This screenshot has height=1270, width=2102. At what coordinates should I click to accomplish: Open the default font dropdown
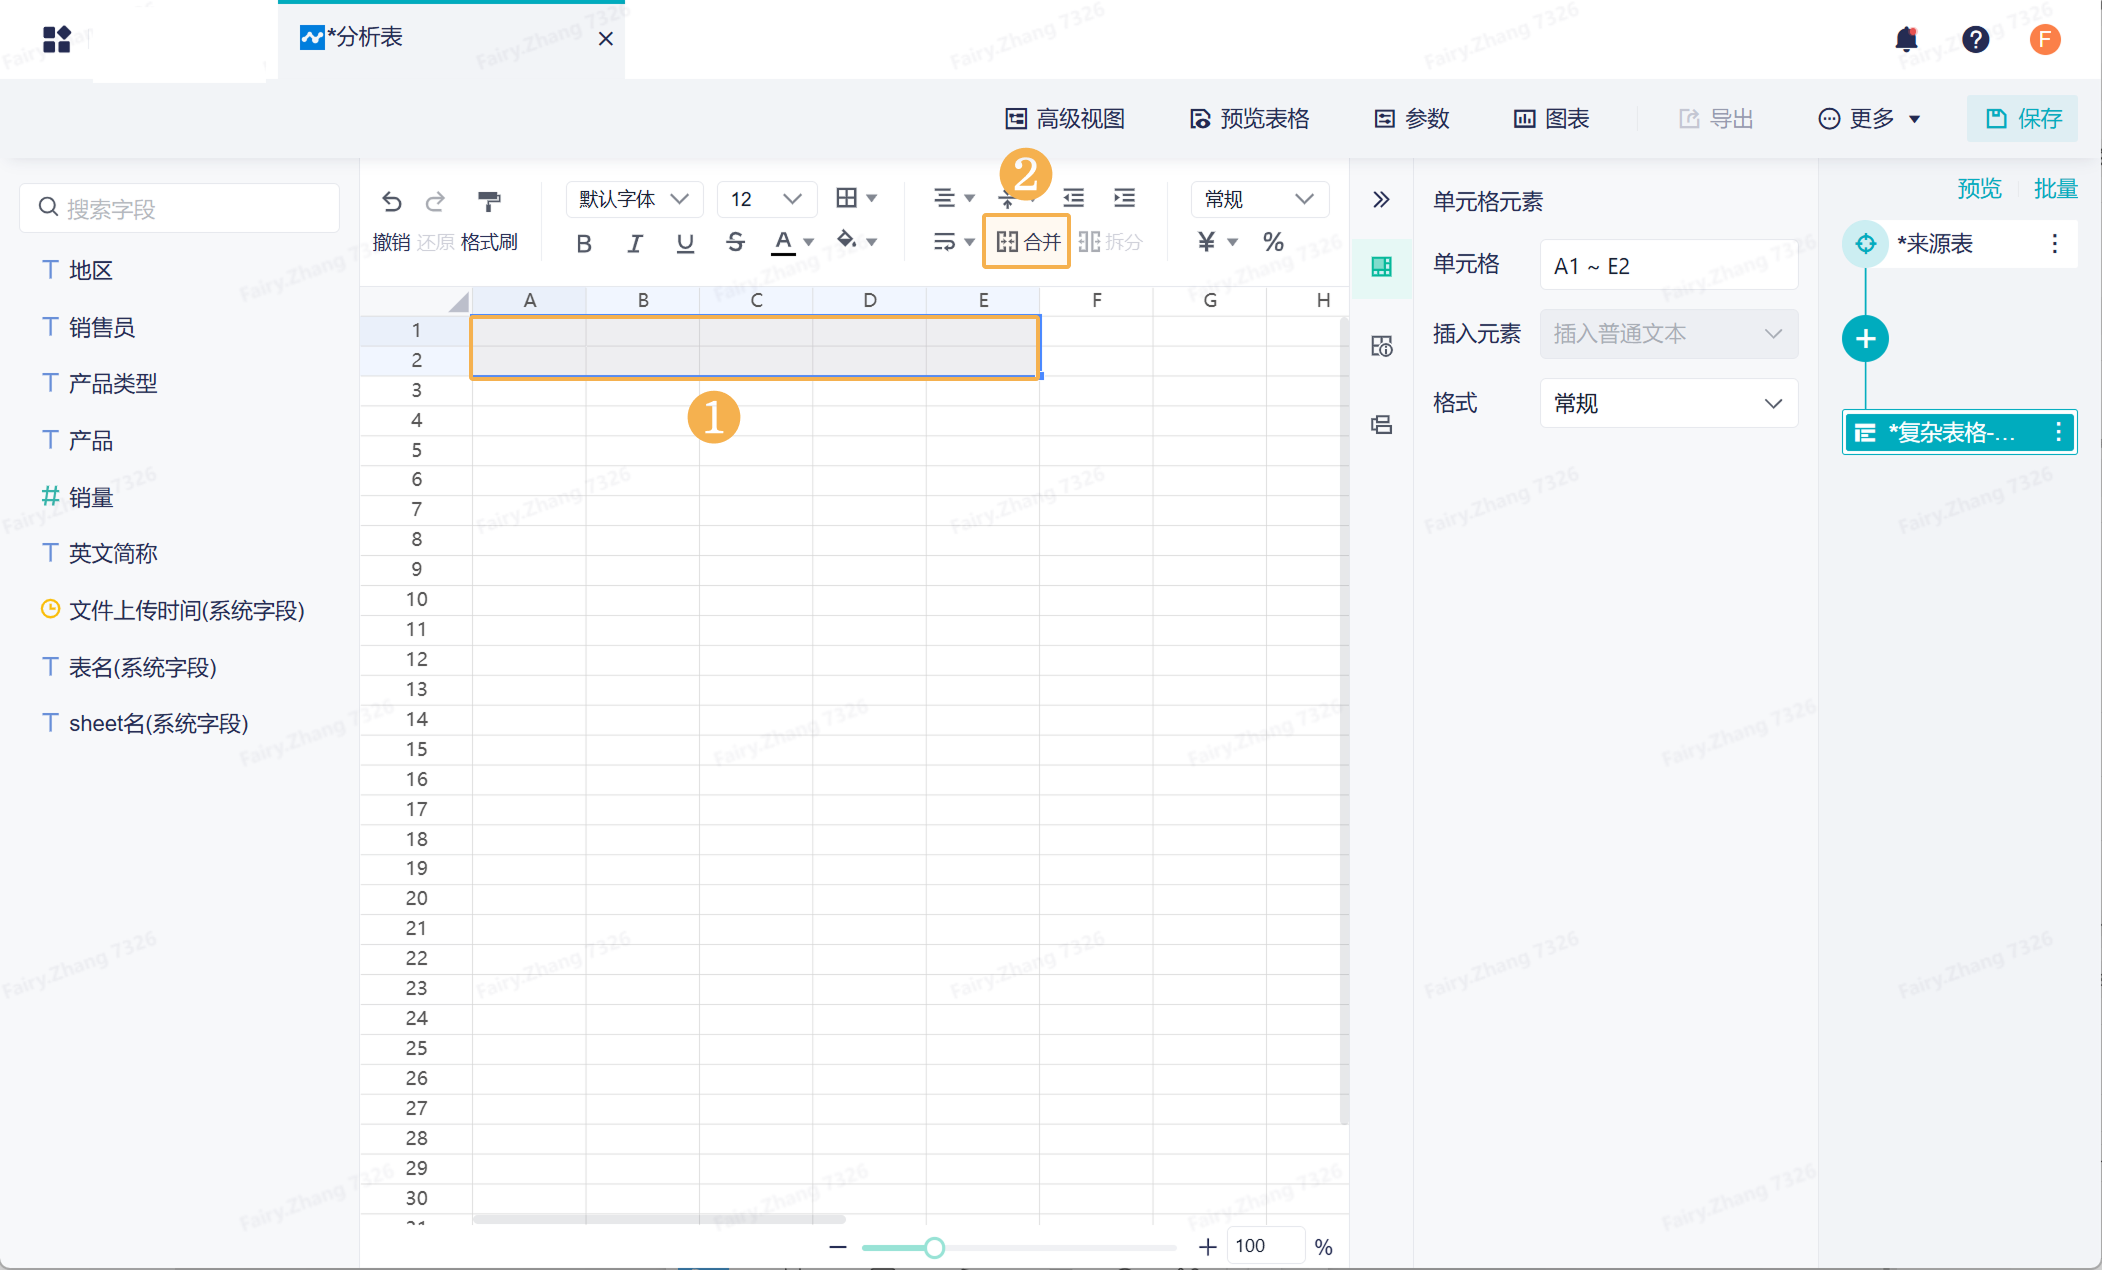click(x=634, y=199)
